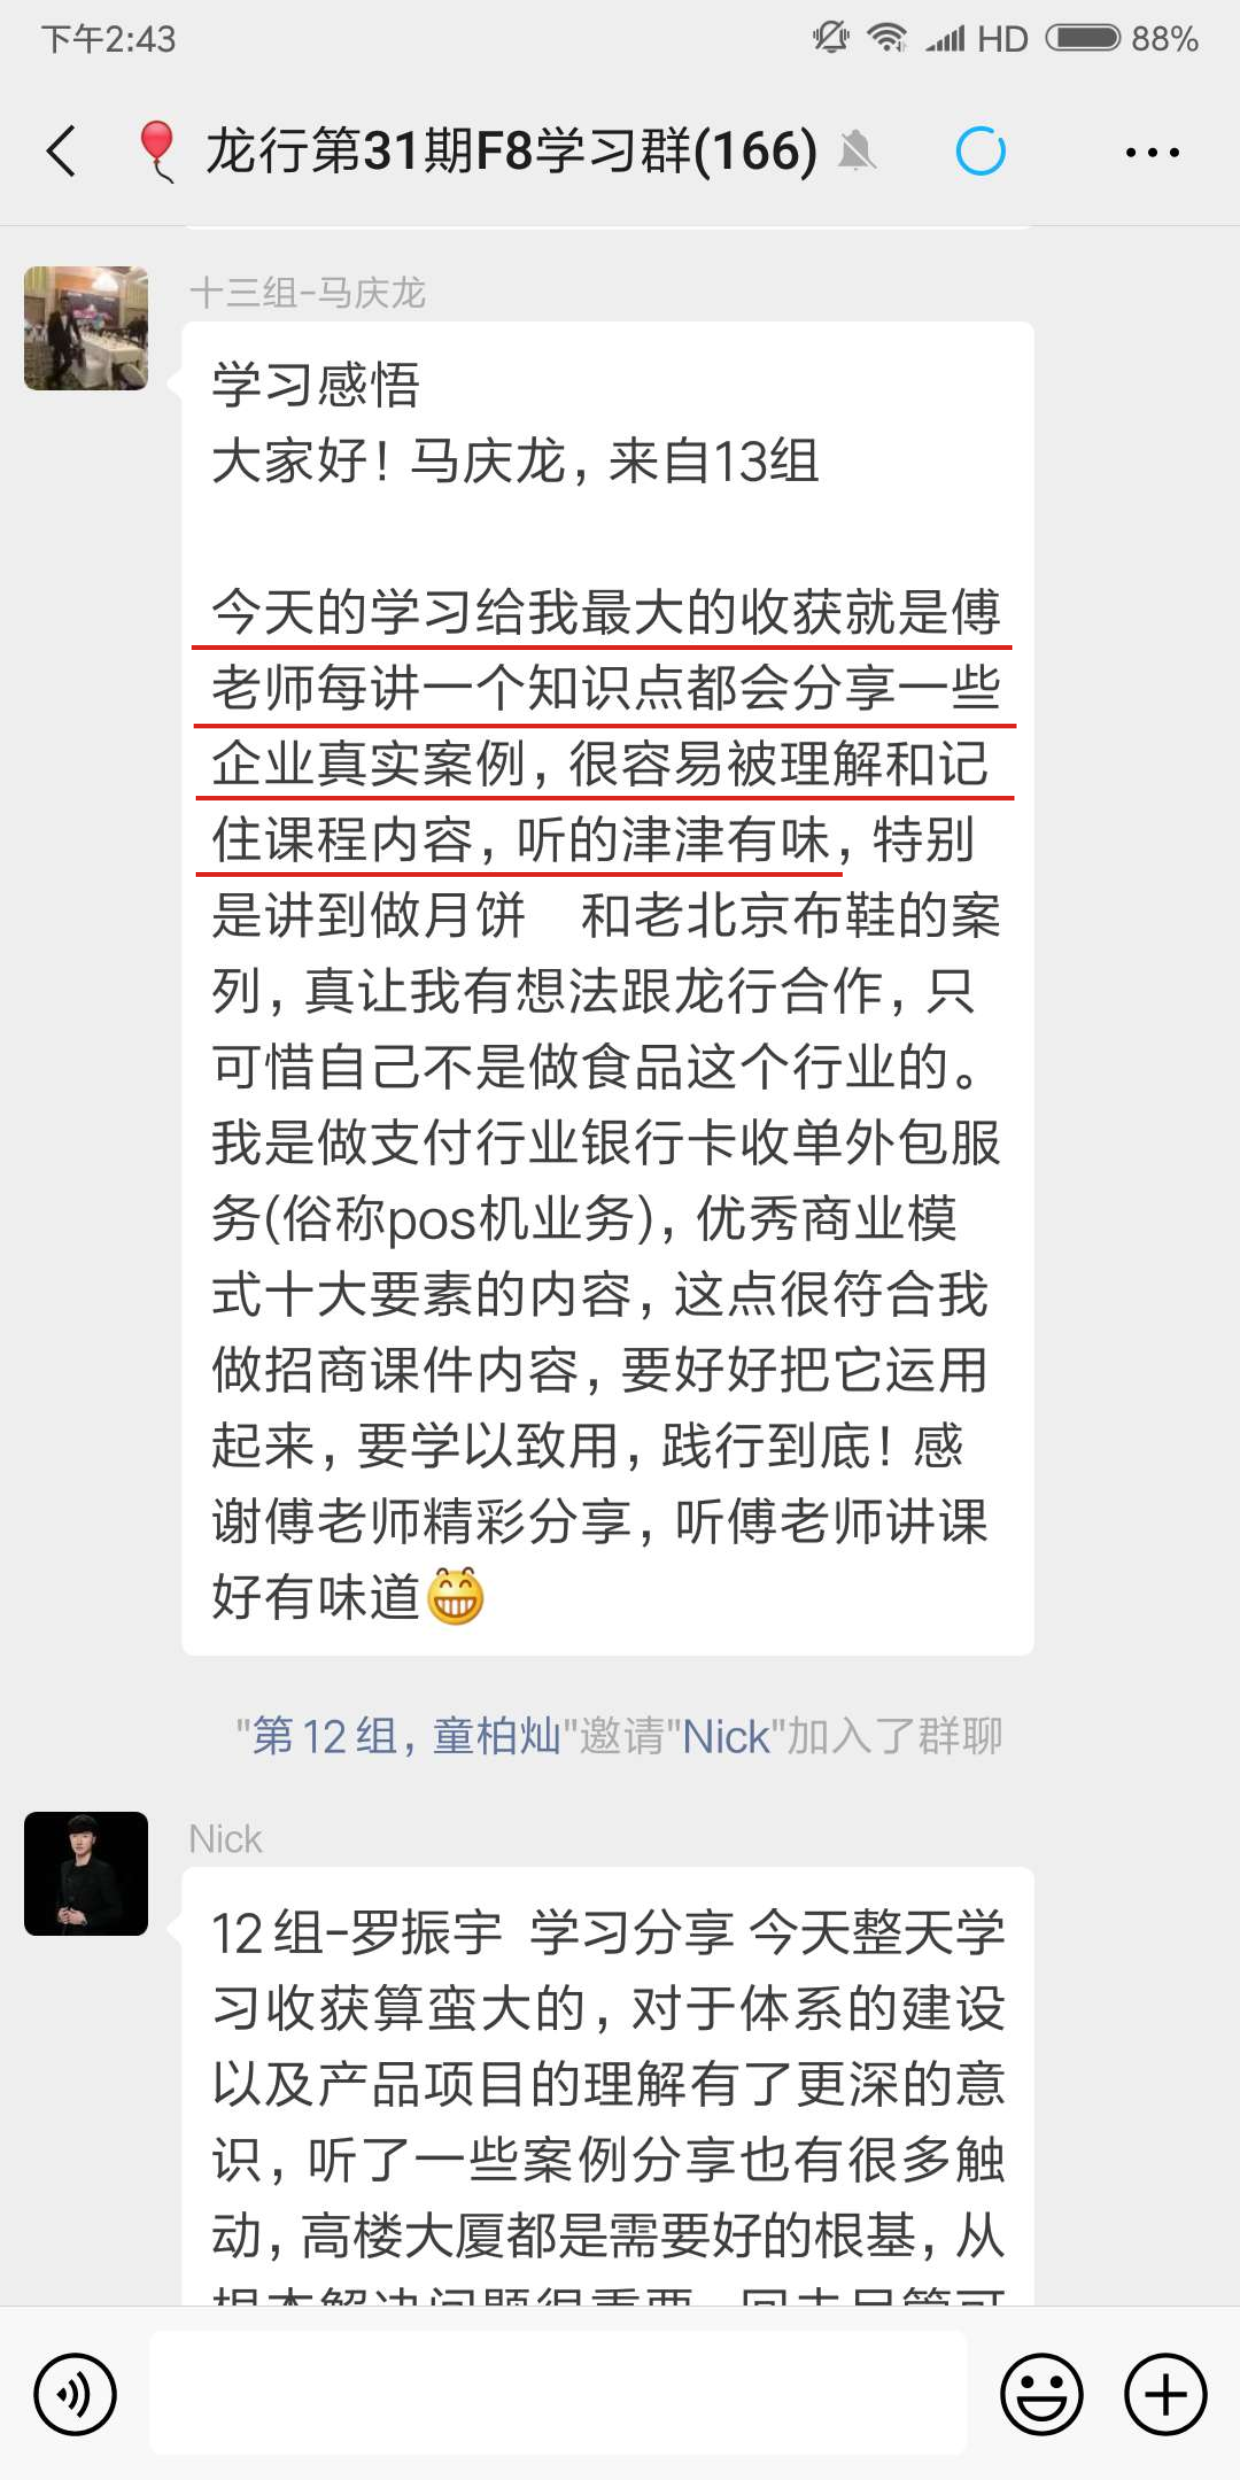Tap the blue loading circle icon
This screenshot has height=2480, width=1240.
980,152
